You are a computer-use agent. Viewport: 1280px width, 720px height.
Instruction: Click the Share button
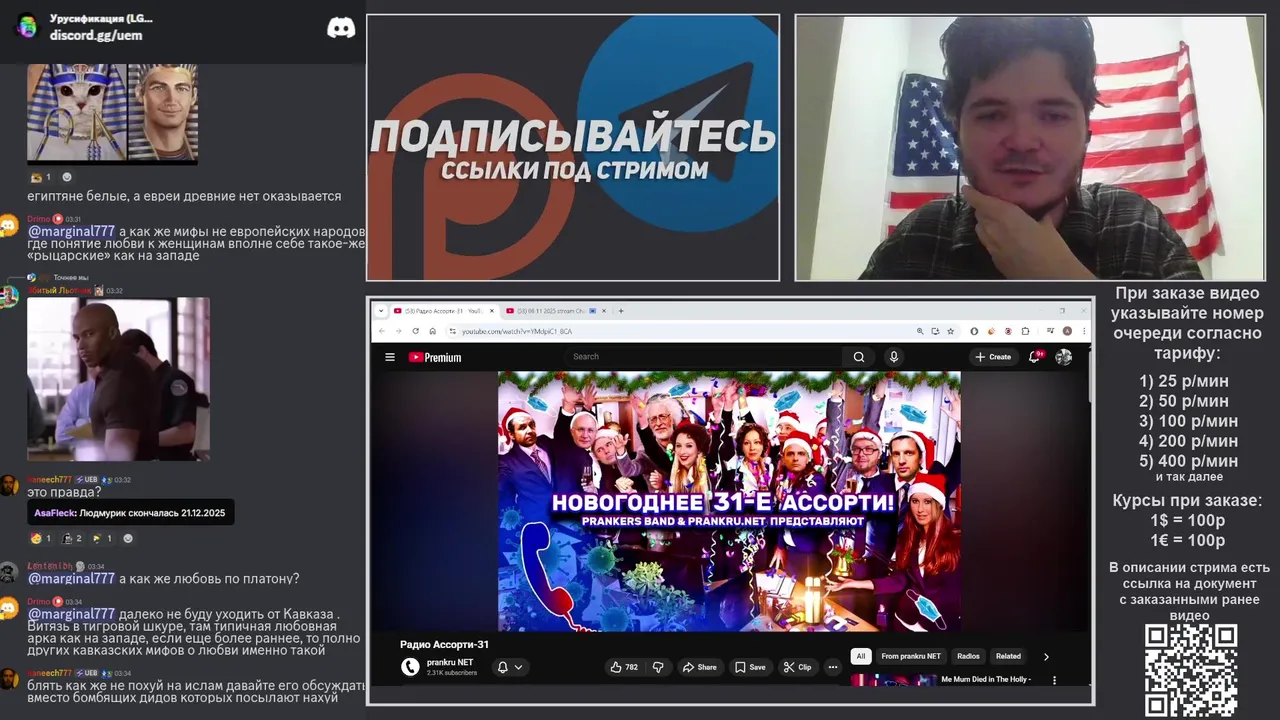[700, 667]
